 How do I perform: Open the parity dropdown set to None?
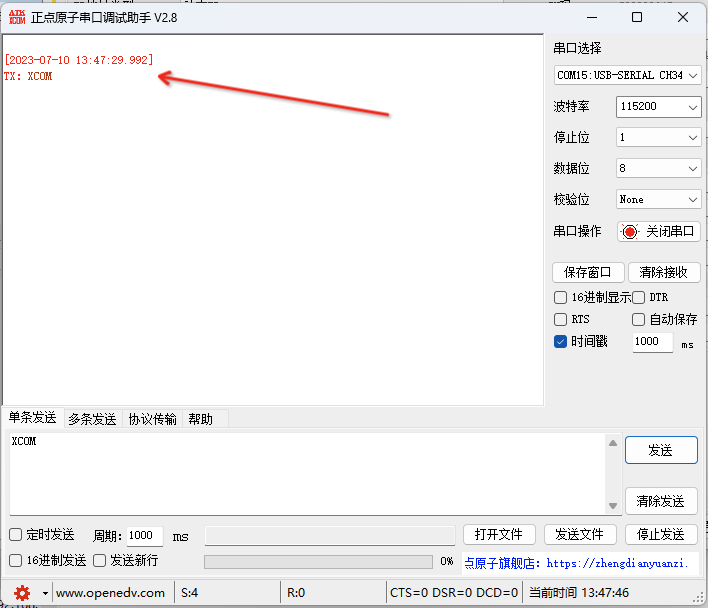click(658, 199)
